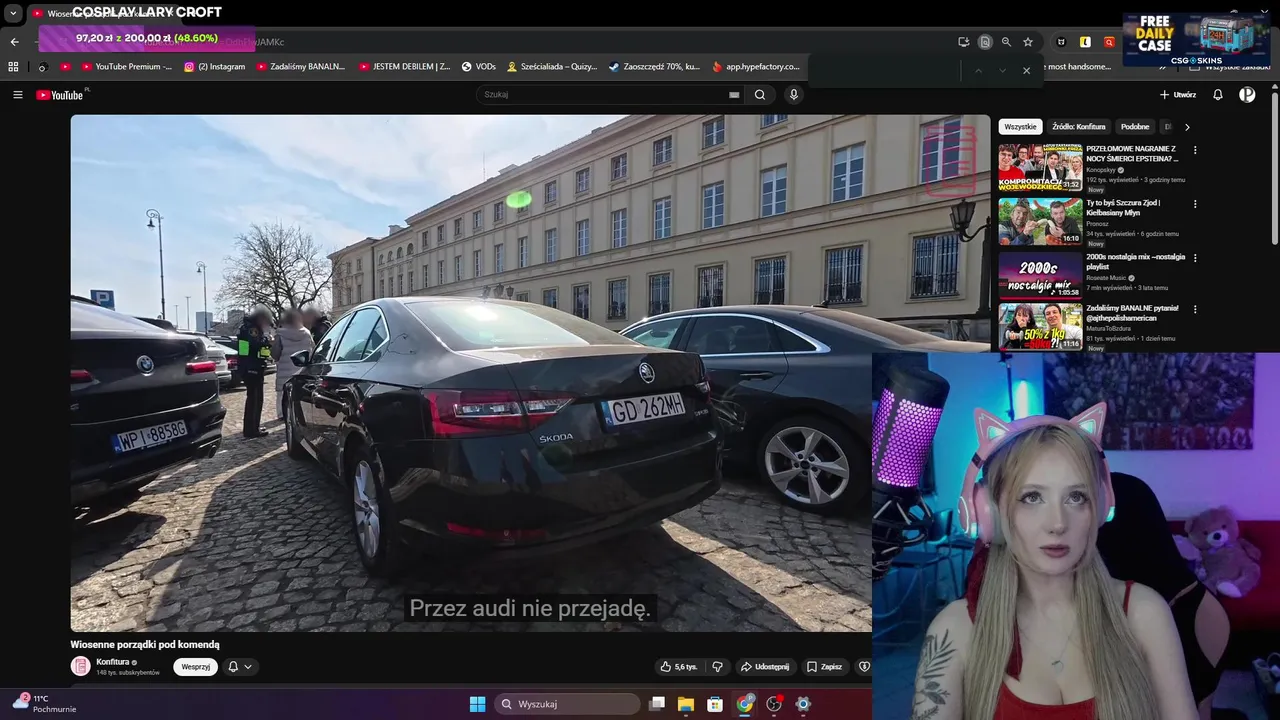Click the Udostępnij share button
The image size is (1280, 720).
[765, 667]
